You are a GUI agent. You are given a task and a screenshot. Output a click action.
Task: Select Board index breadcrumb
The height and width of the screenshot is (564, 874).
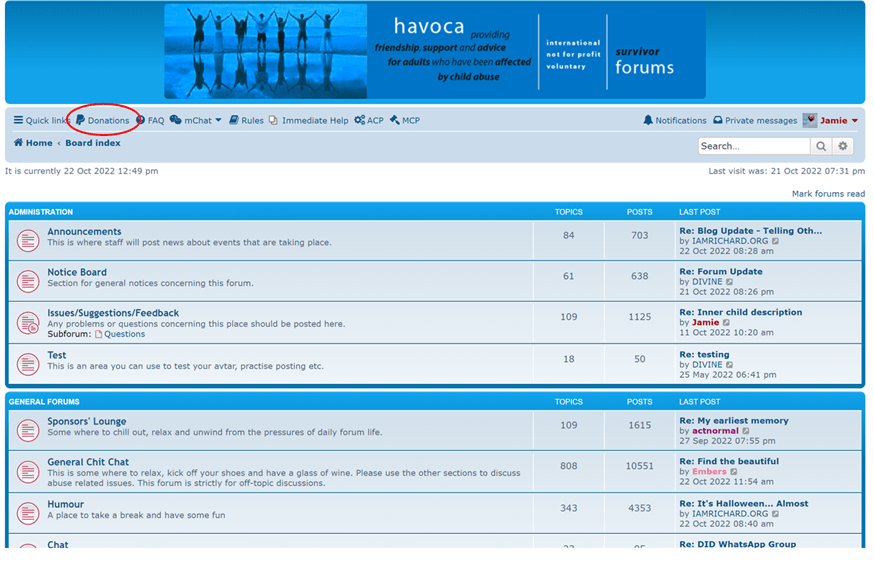pyautogui.click(x=93, y=143)
